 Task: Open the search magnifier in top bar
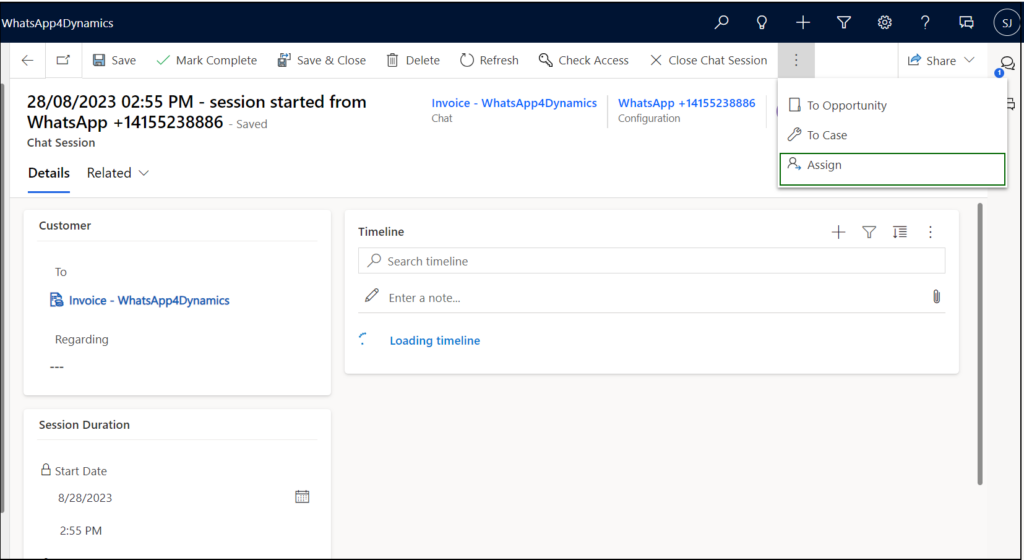coord(721,22)
